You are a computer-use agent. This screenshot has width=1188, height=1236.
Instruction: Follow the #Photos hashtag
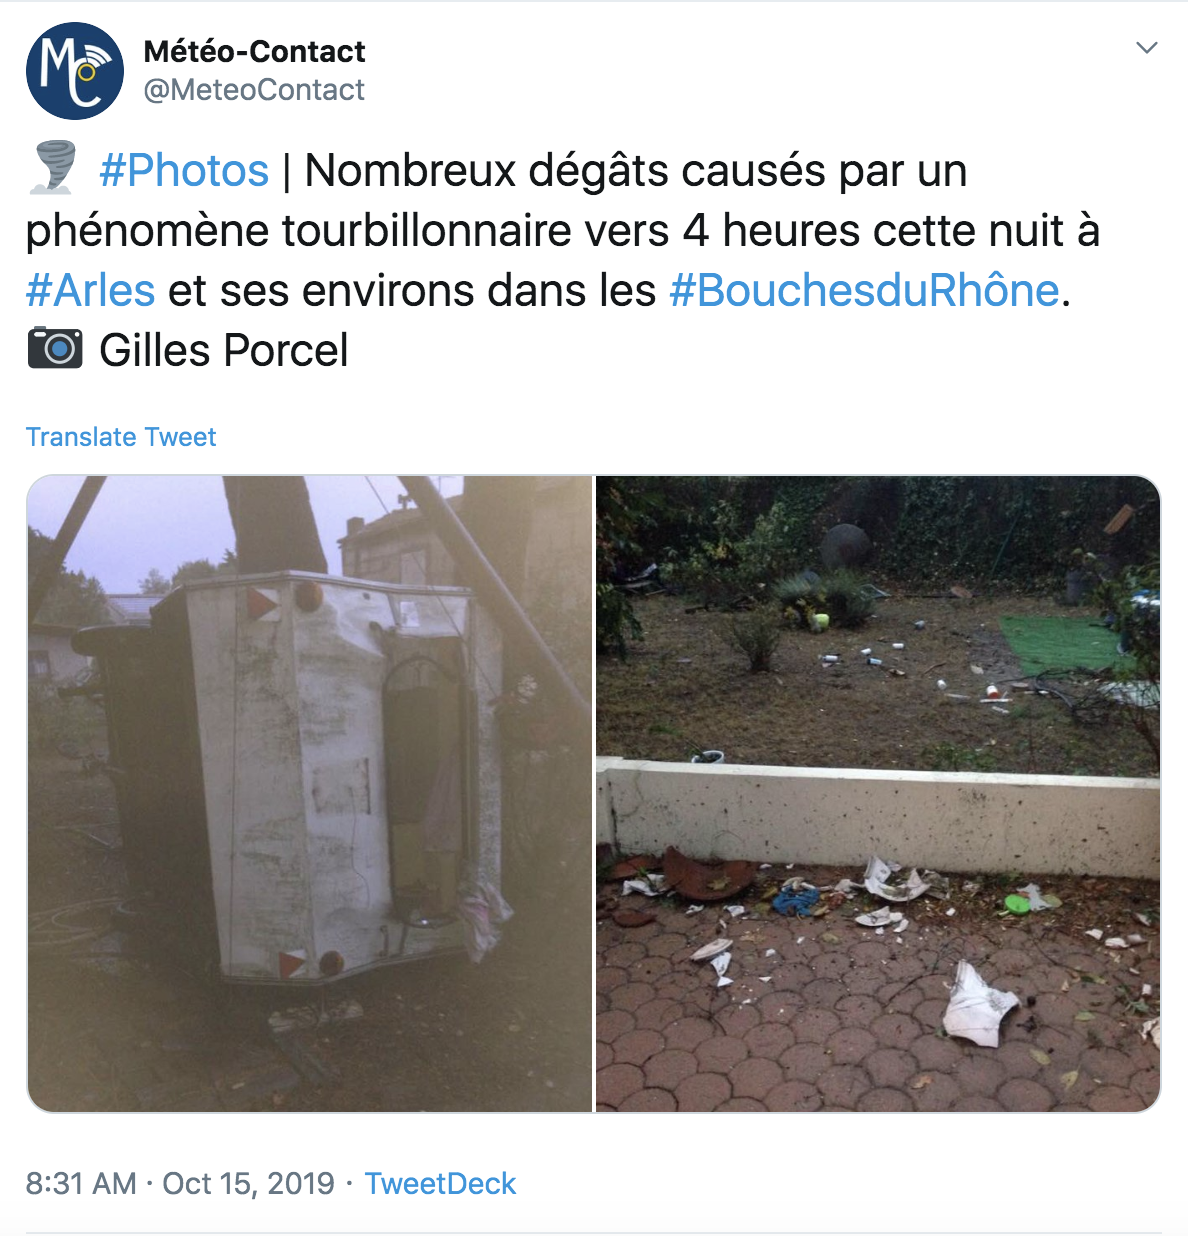pyautogui.click(x=184, y=170)
